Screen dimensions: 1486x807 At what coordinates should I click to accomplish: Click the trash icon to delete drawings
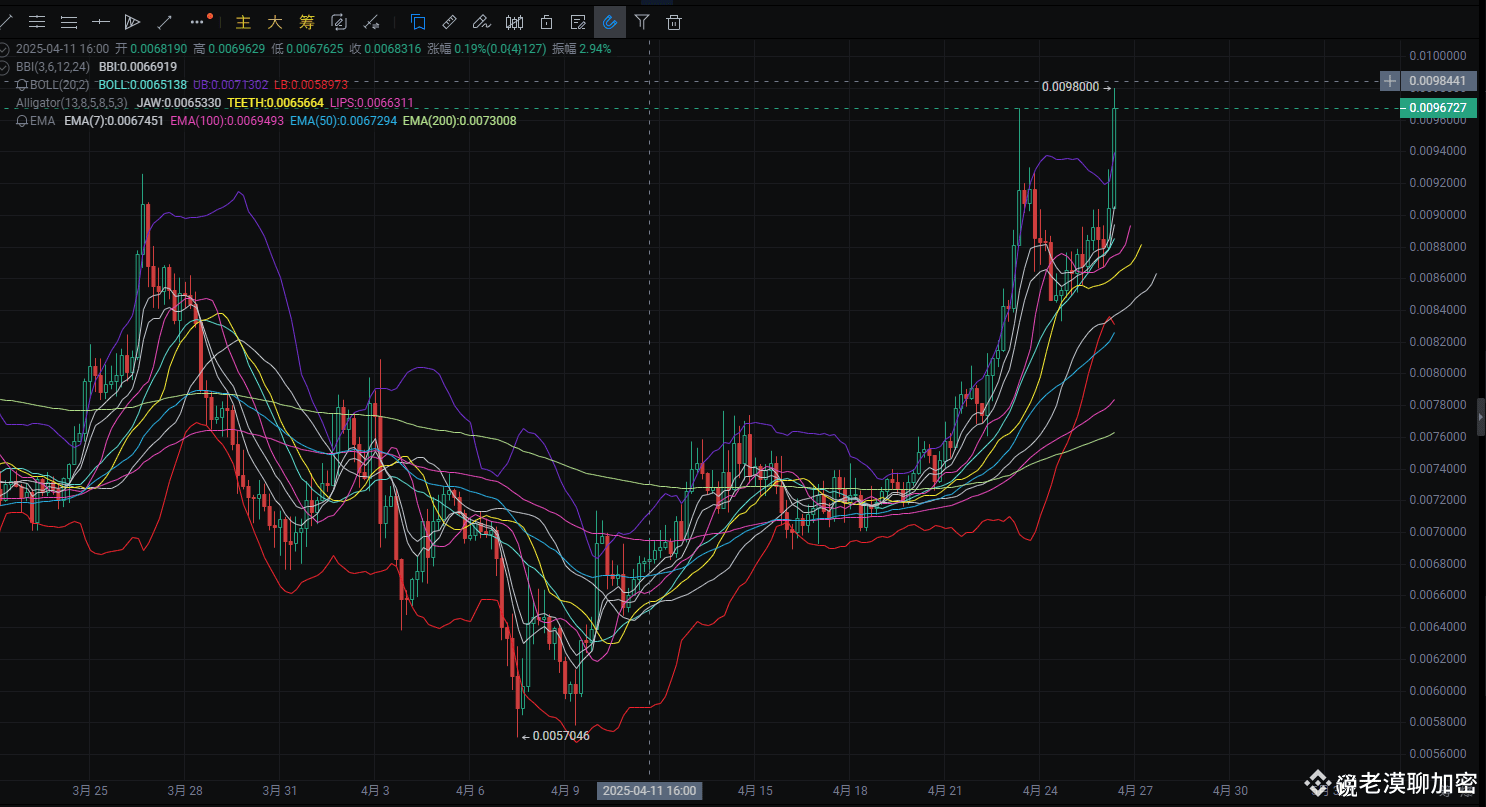click(x=674, y=21)
